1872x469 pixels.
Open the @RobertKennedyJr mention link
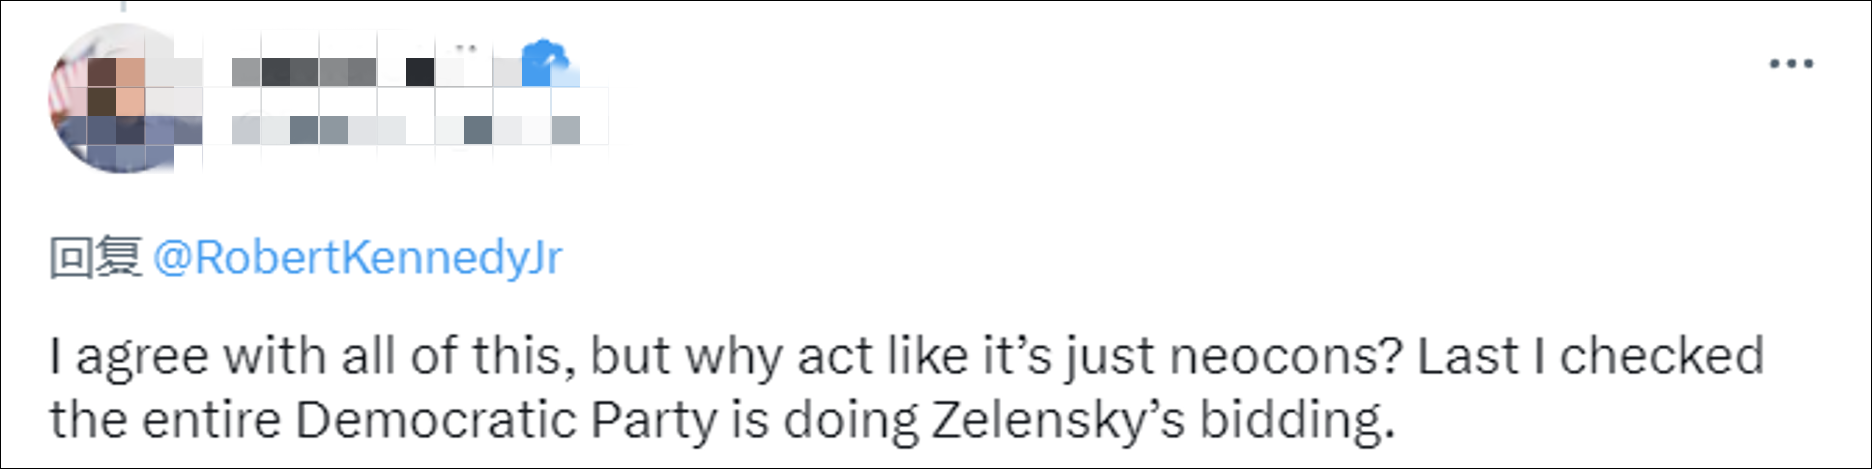point(357,258)
